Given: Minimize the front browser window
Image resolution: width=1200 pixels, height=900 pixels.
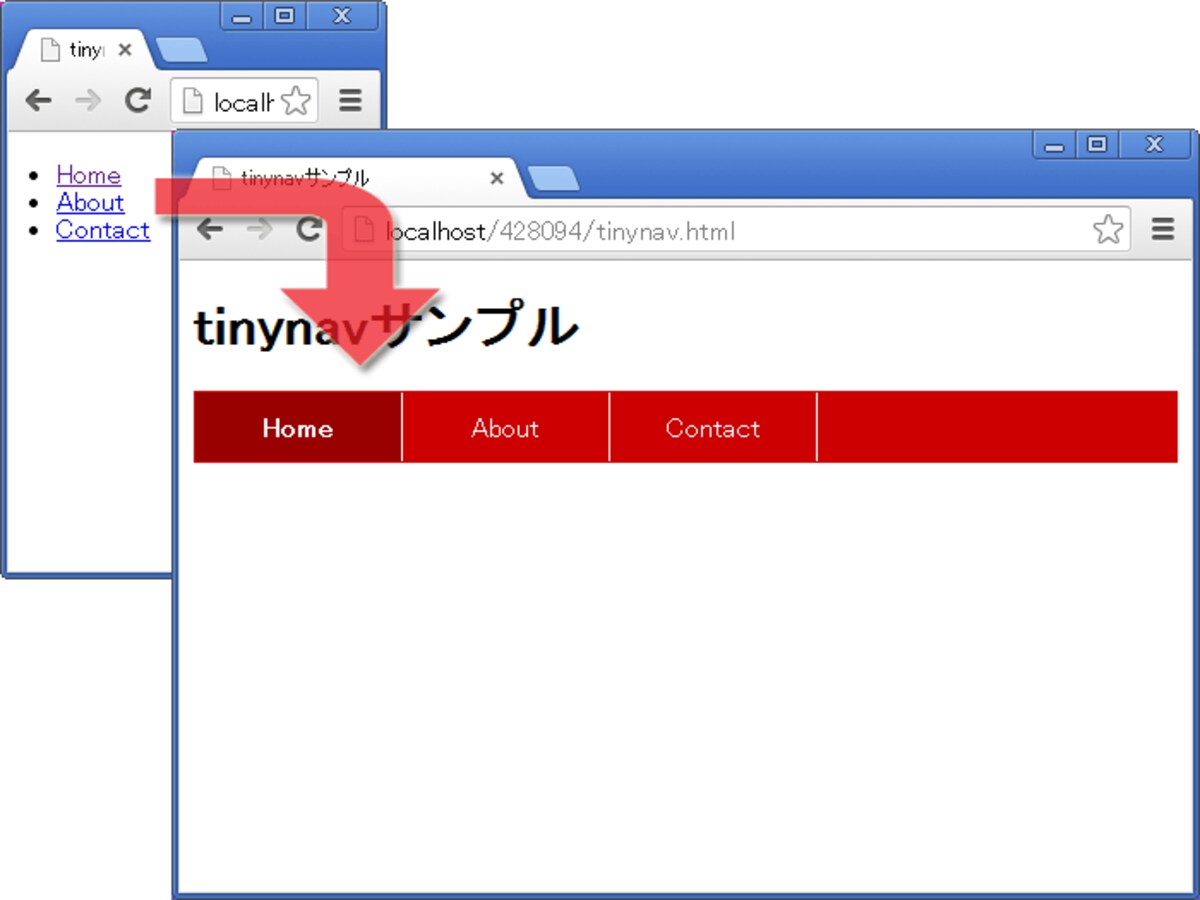Looking at the screenshot, I should (1054, 145).
